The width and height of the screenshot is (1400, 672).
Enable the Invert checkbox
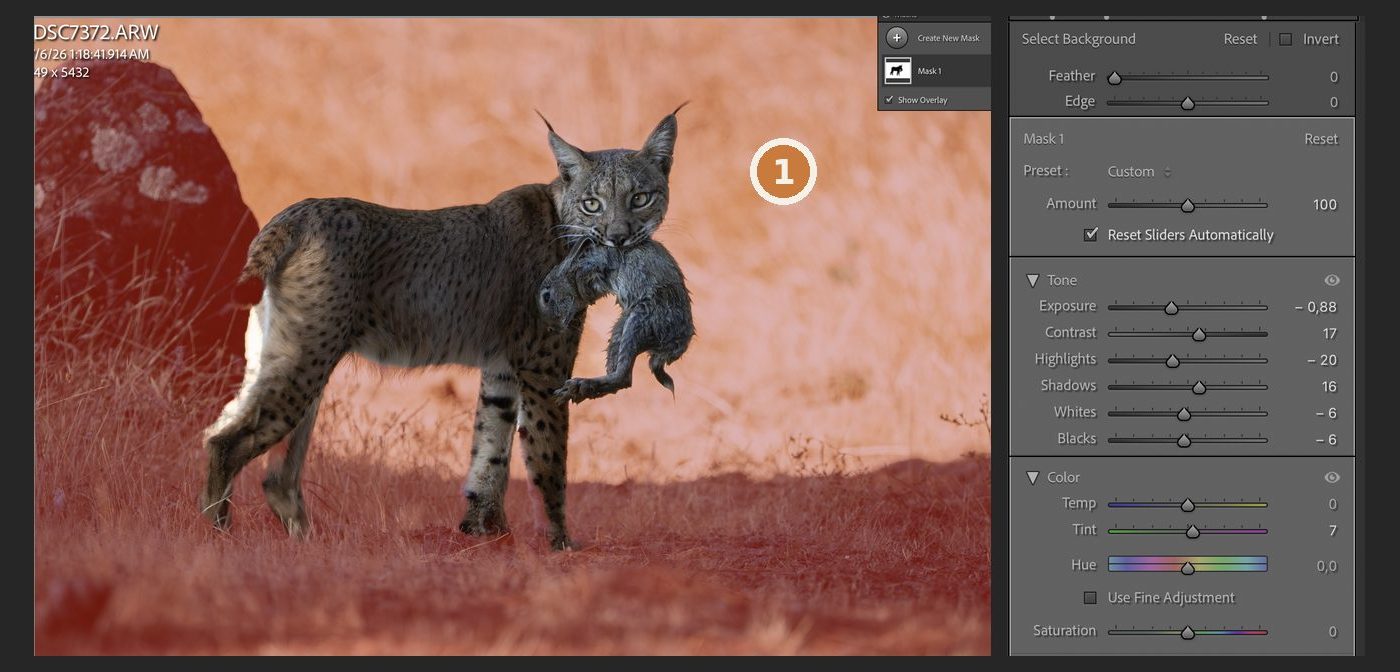click(1286, 39)
